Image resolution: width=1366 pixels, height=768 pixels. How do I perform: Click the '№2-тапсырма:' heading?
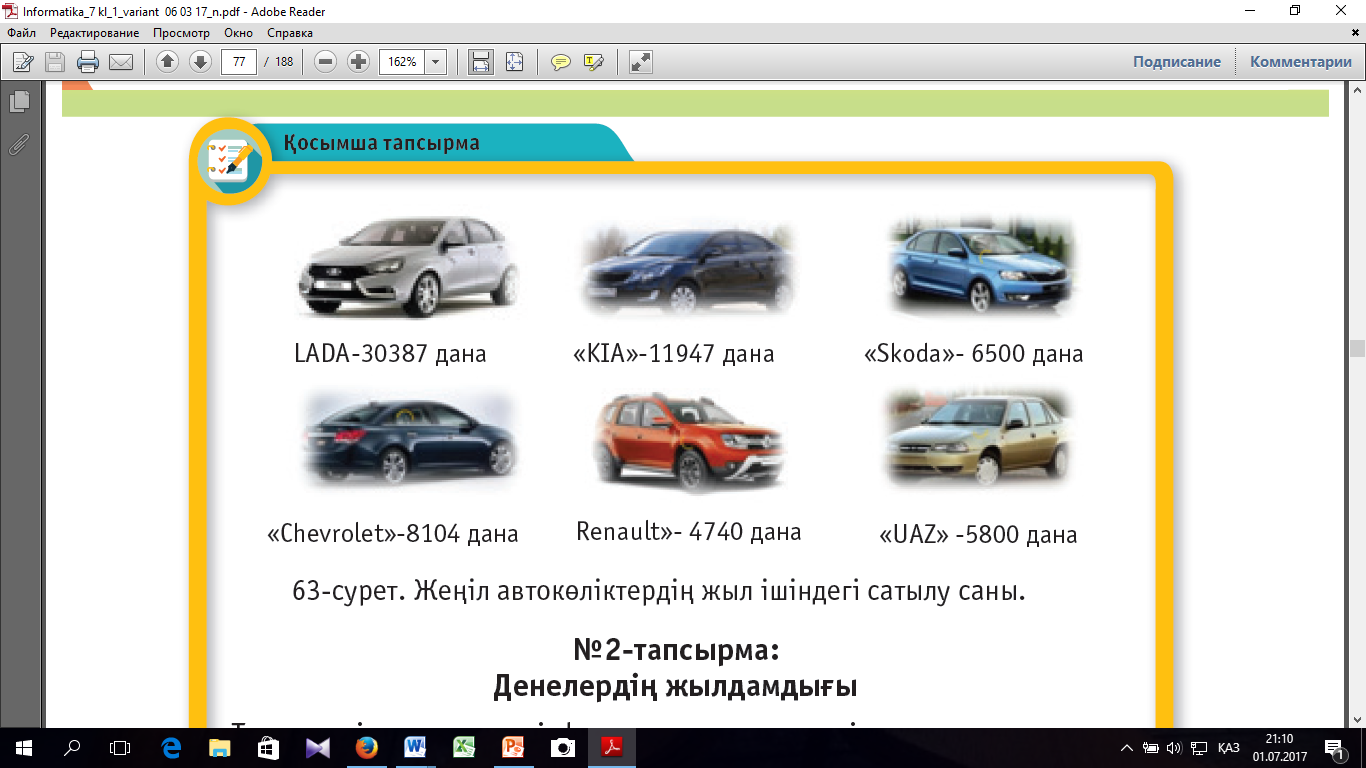click(676, 650)
